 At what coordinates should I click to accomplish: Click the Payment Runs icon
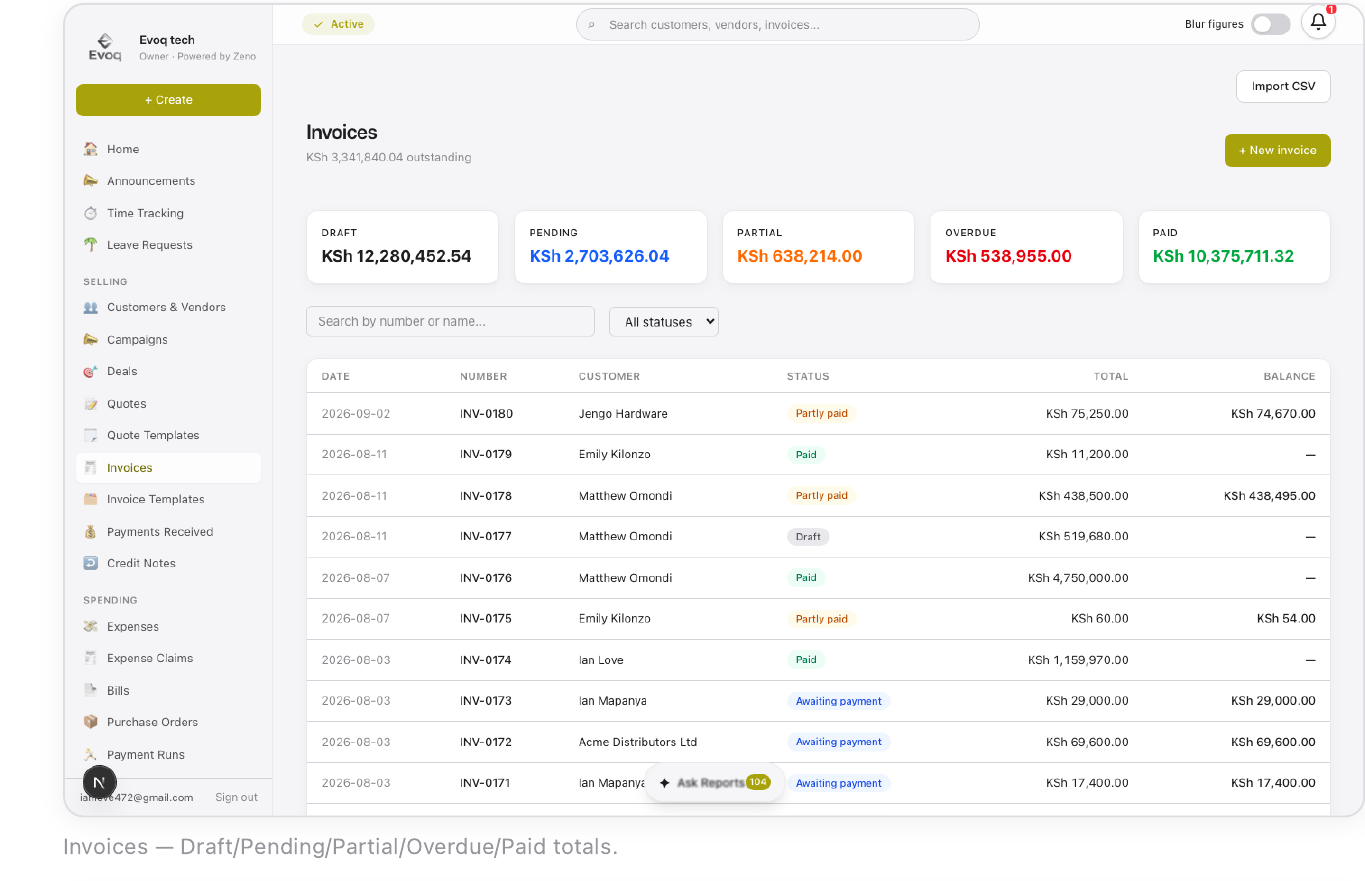(91, 755)
